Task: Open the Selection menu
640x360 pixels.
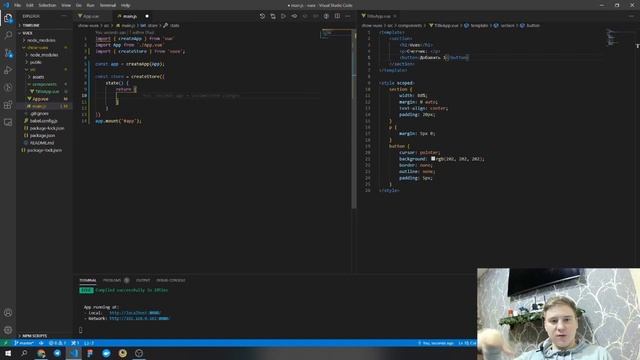Action: point(47,5)
